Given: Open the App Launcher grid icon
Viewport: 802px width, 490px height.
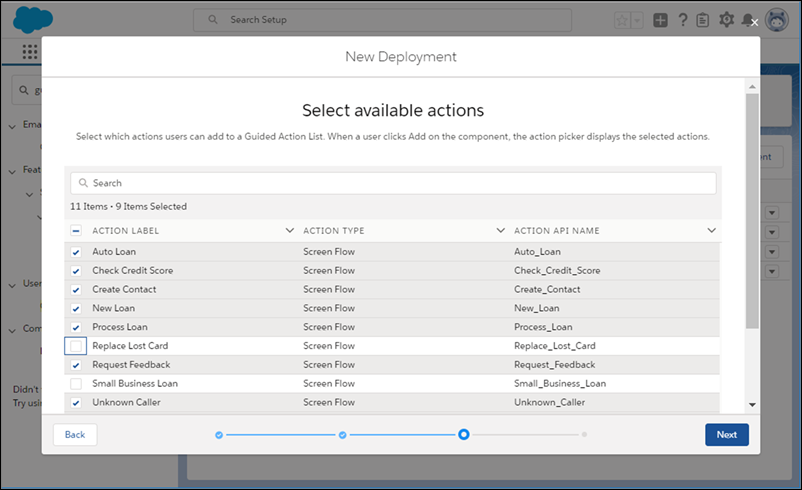Looking at the screenshot, I should tap(30, 52).
